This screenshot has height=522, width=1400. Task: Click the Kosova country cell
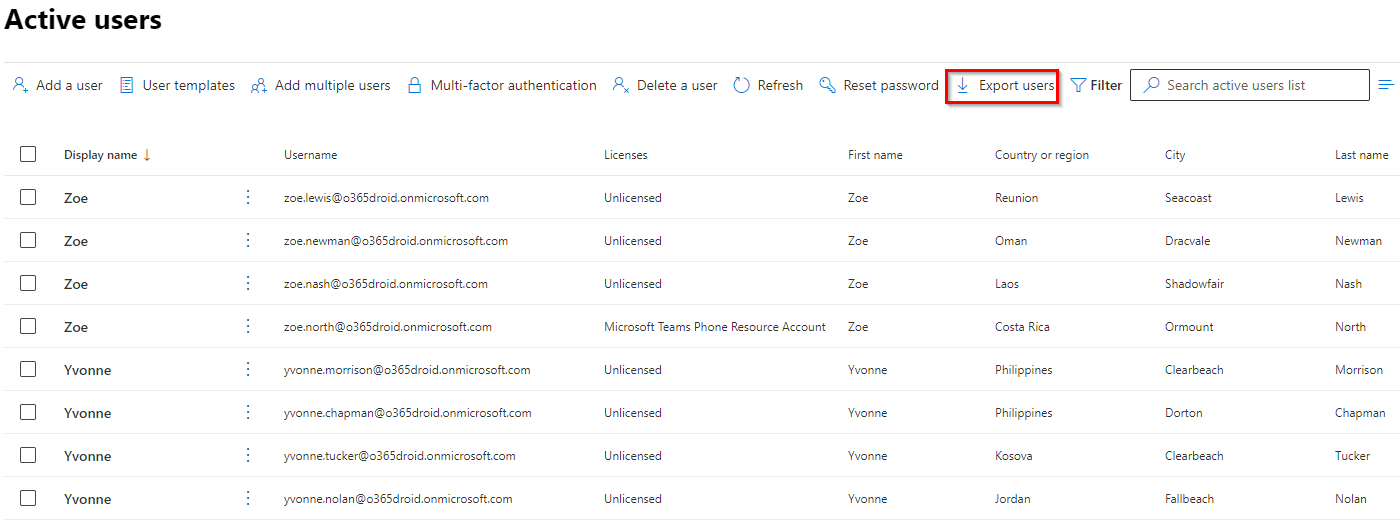point(1016,456)
